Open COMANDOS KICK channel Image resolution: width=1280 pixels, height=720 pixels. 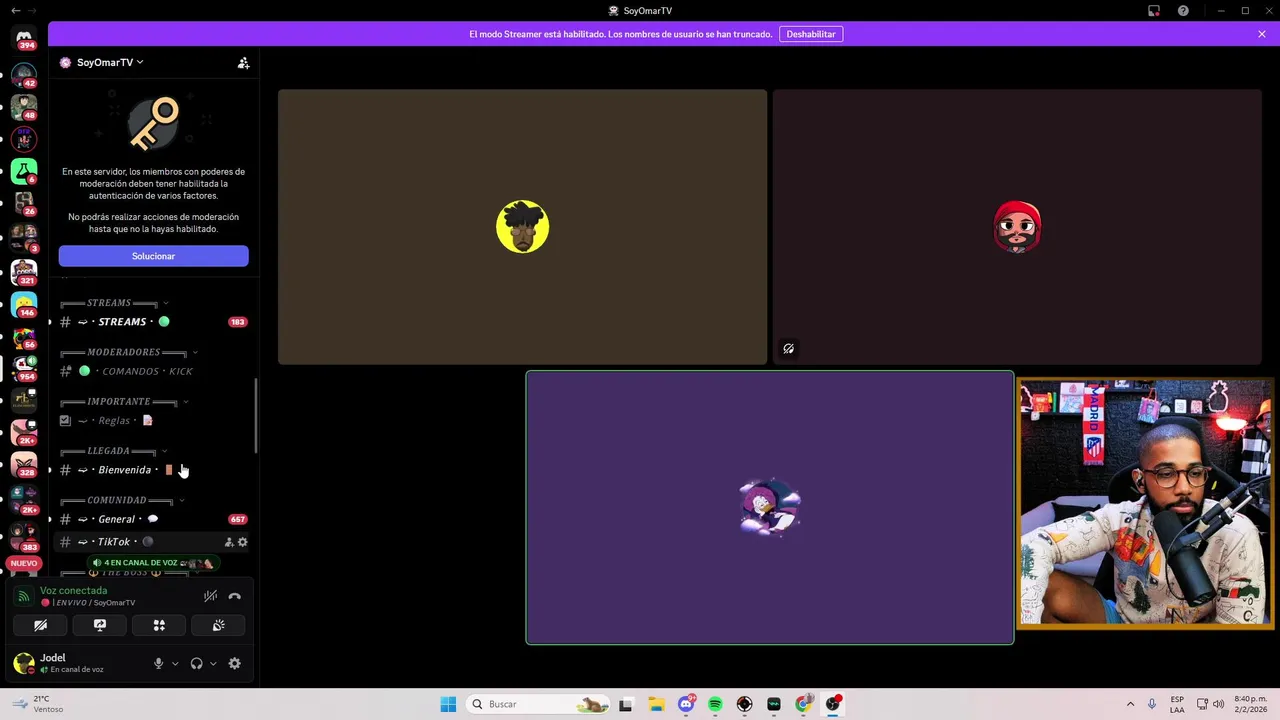153,371
